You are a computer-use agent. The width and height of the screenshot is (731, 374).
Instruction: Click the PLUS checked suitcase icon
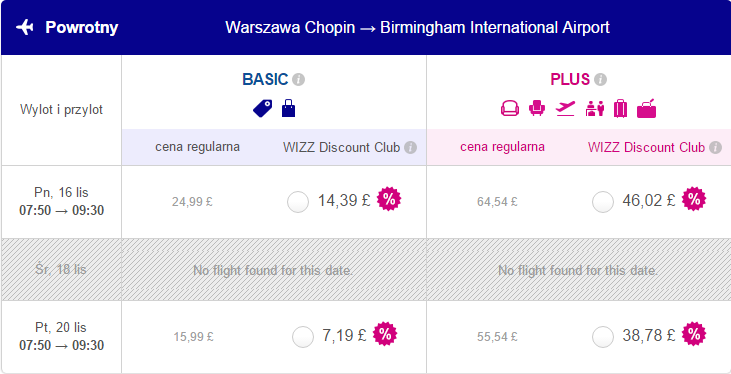coord(621,109)
